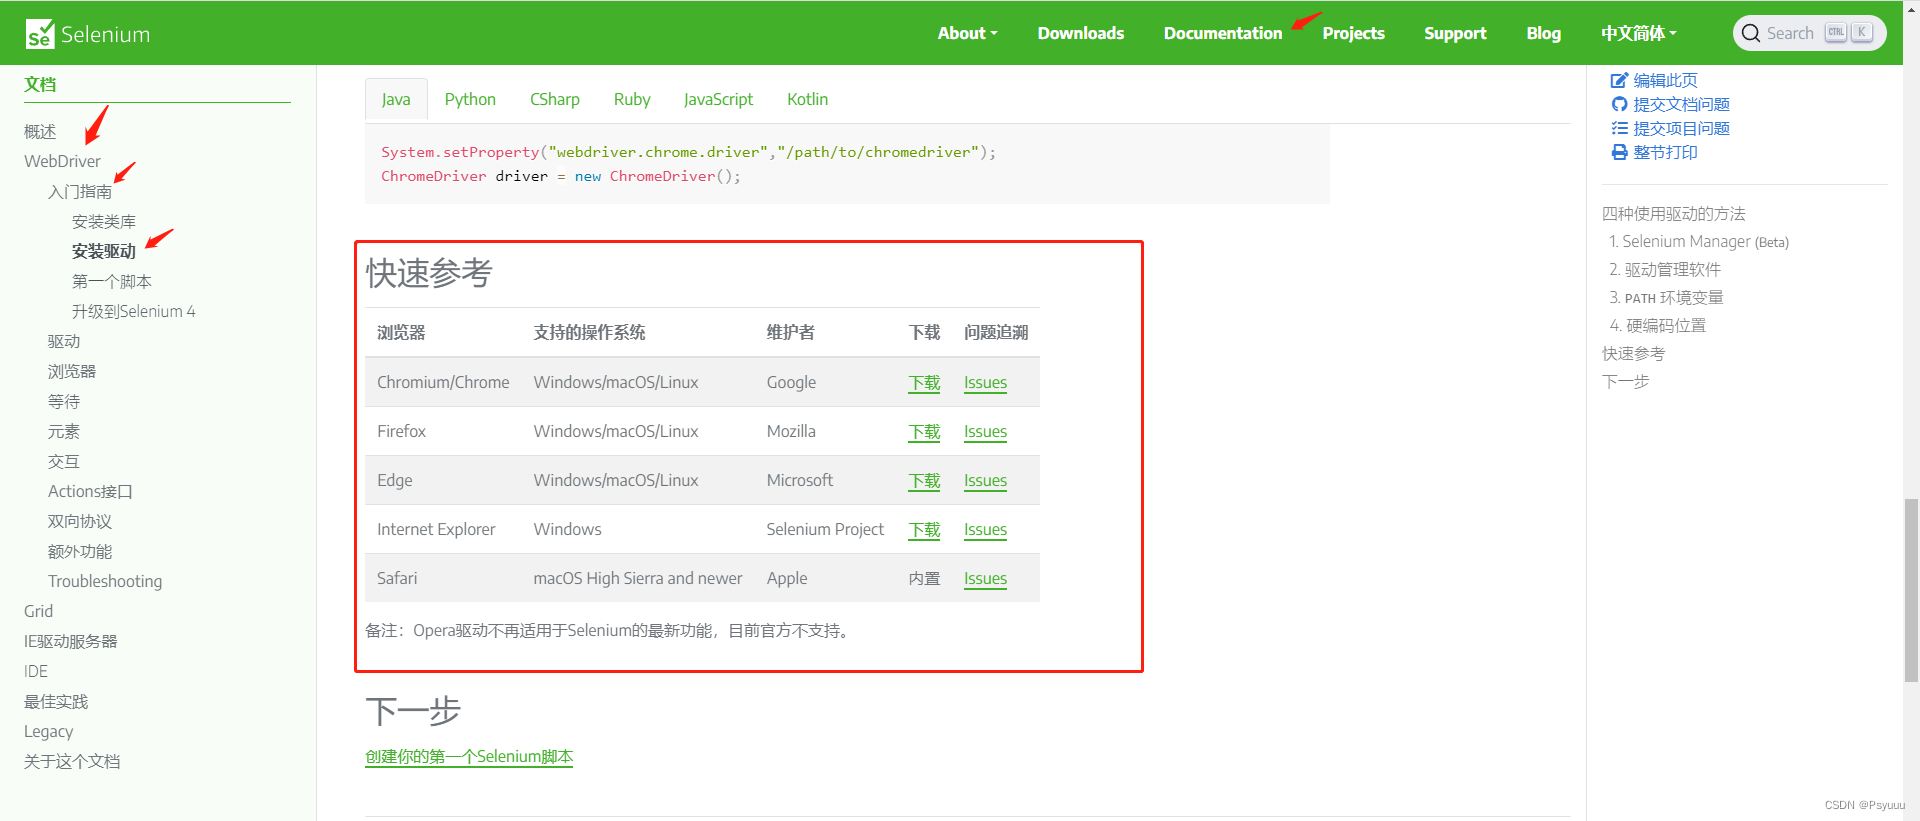Open 双向协议 in the sidebar

point(80,521)
